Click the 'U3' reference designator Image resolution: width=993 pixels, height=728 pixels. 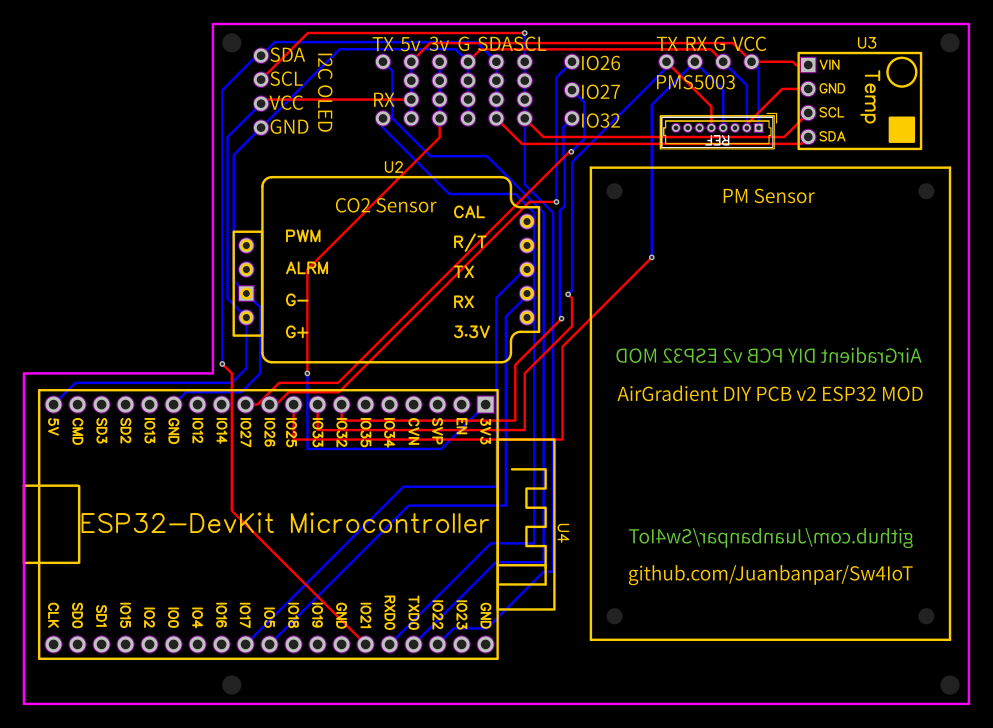pyautogui.click(x=866, y=43)
